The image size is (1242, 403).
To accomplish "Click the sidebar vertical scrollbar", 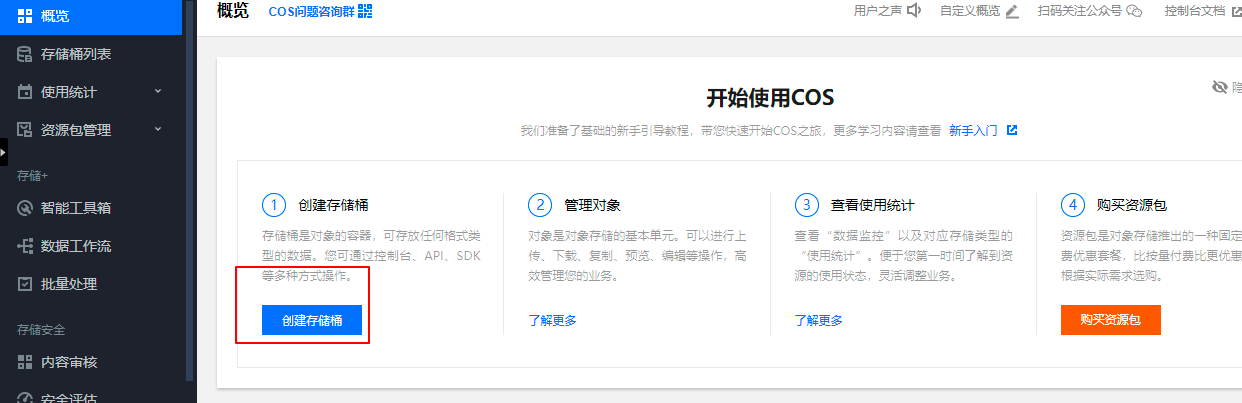I will click(x=189, y=200).
